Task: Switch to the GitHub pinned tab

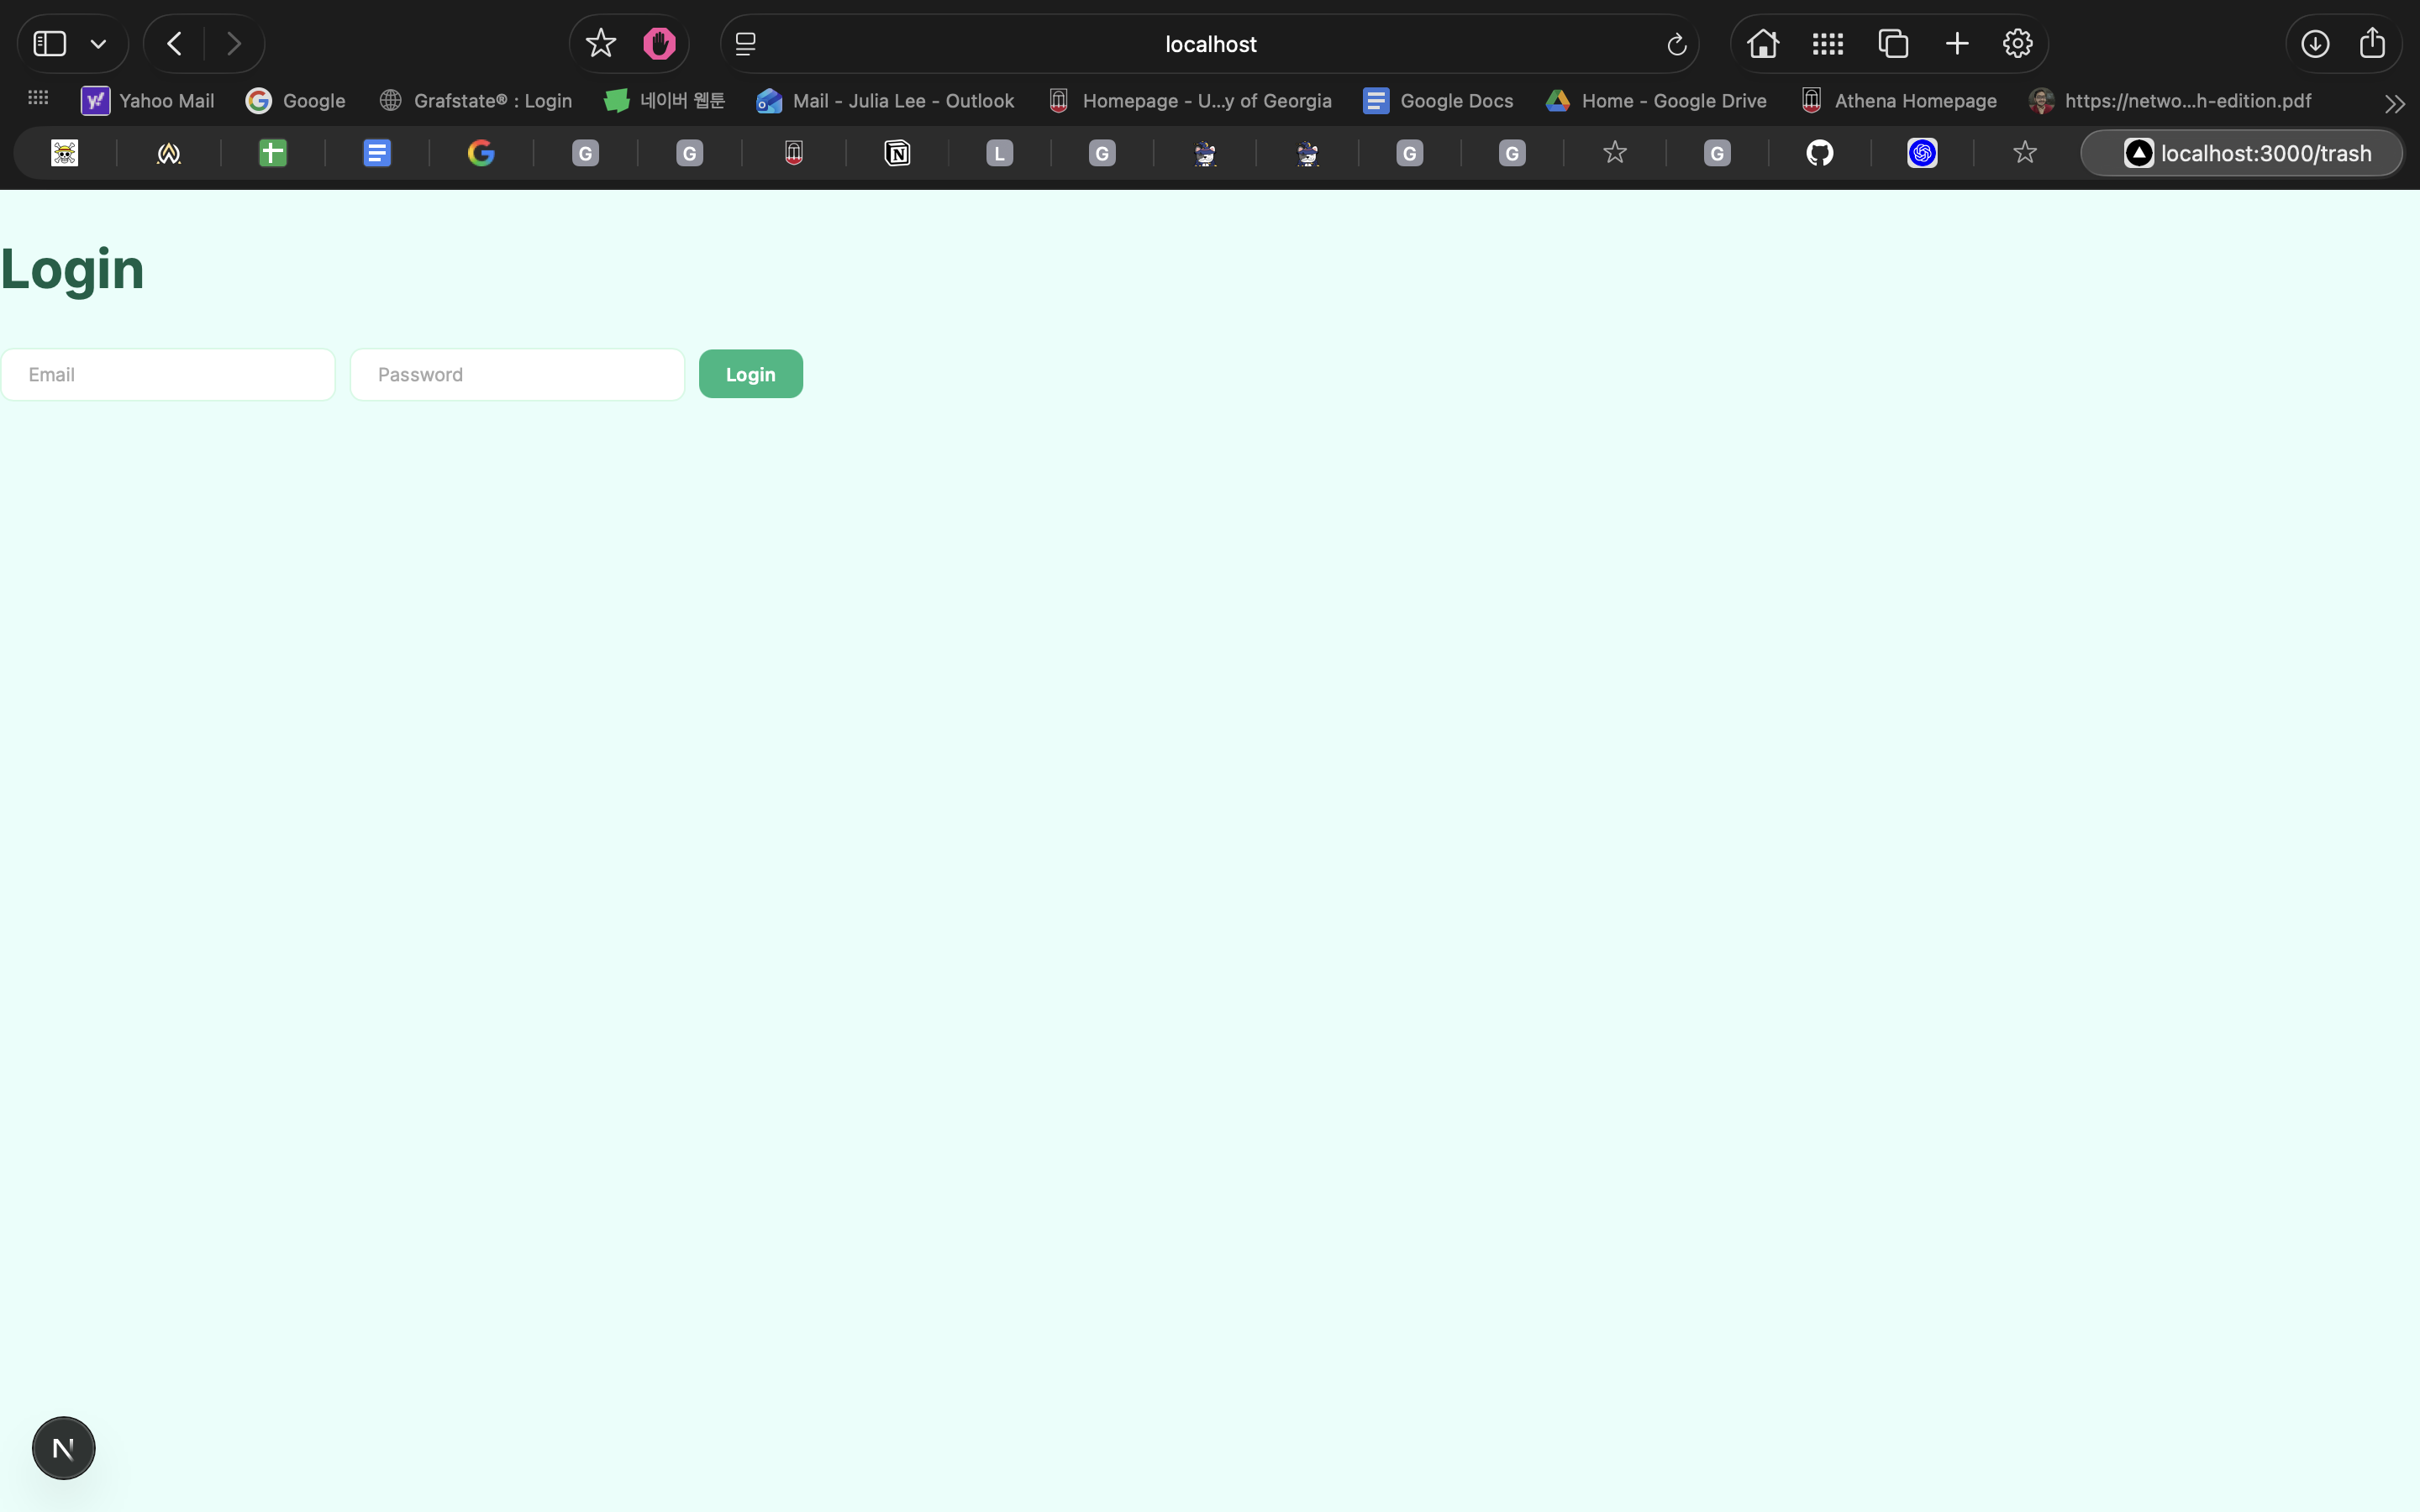Action: coord(1819,153)
